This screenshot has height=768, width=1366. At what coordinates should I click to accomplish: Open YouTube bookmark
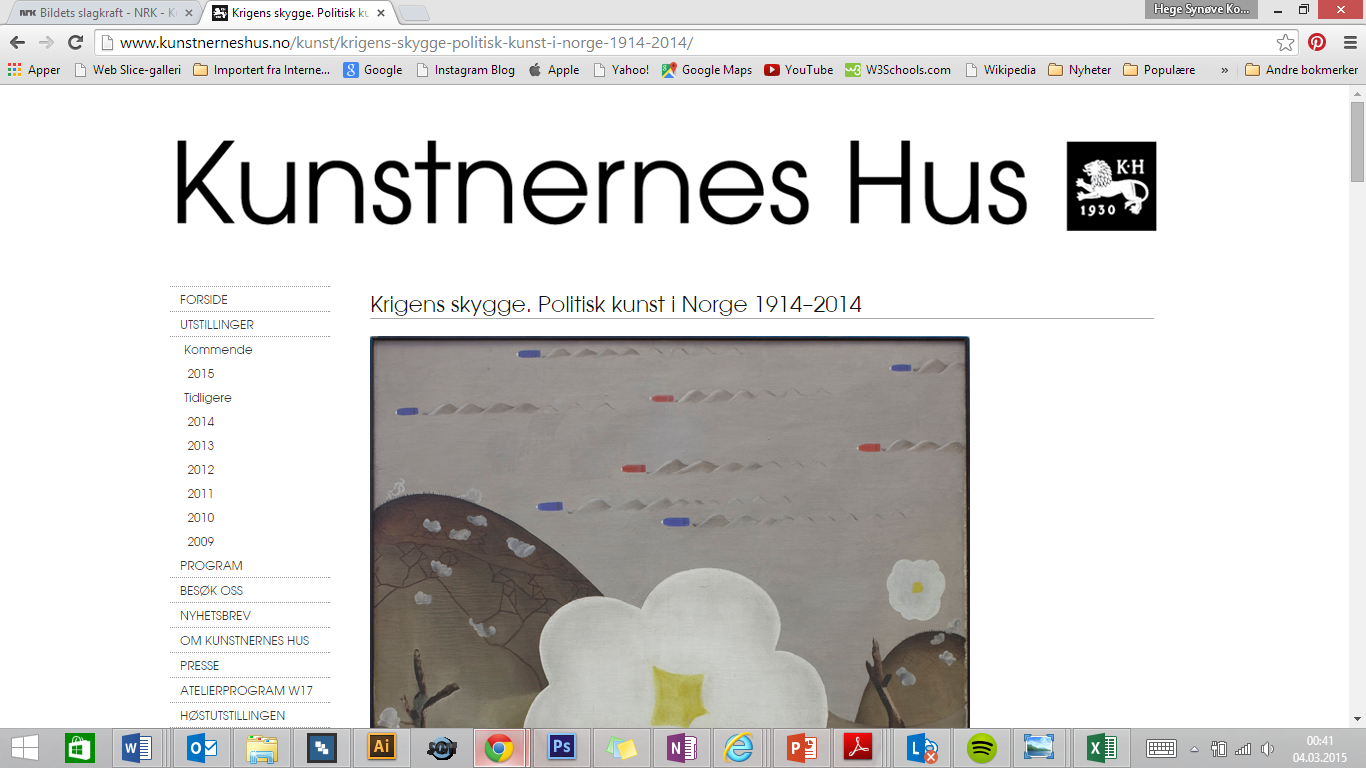pos(799,70)
